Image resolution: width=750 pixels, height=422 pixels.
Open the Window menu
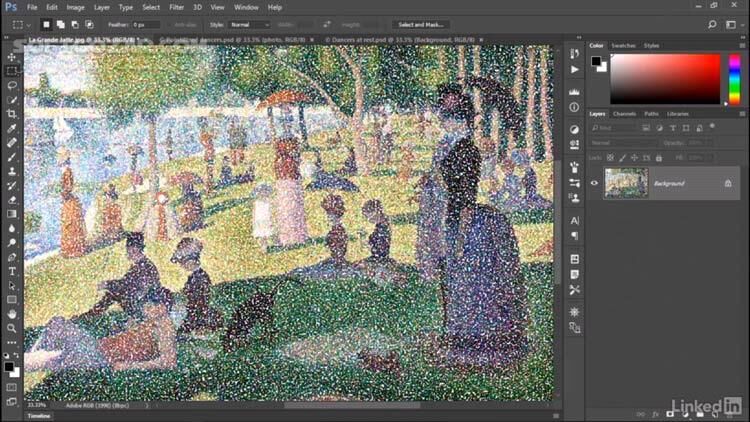pyautogui.click(x=246, y=8)
